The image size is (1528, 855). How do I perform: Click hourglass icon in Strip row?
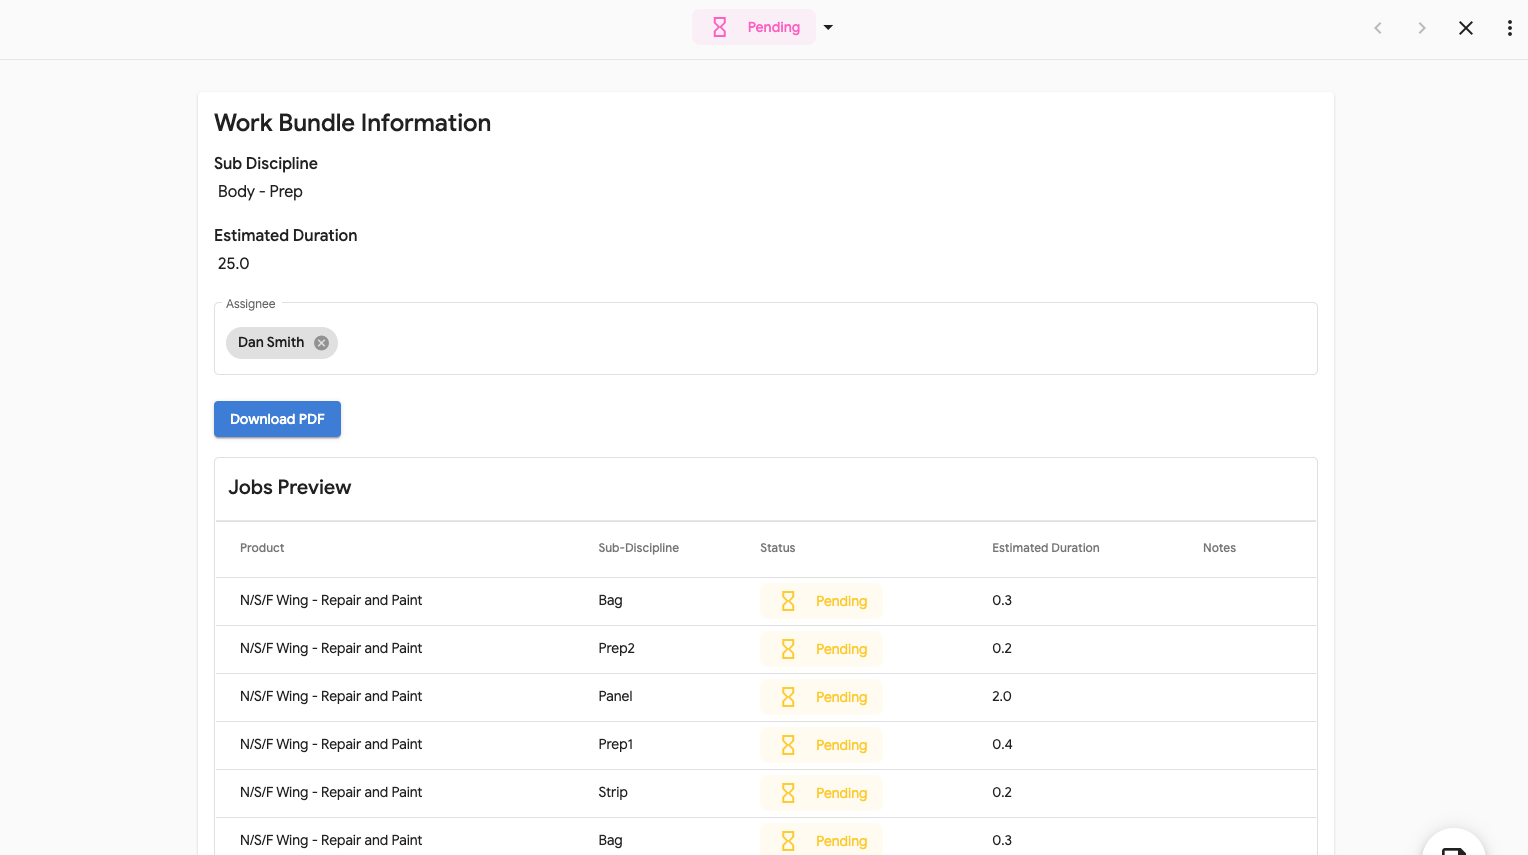788,793
